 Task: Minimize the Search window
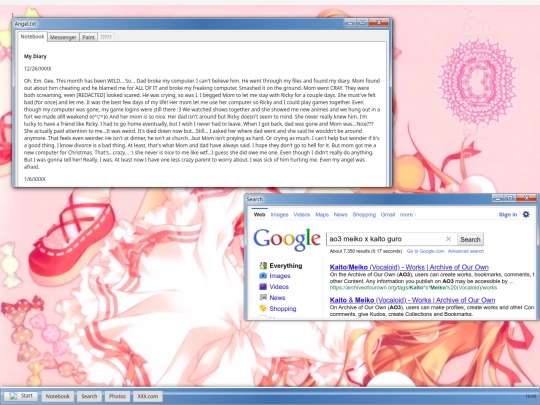tap(498, 198)
